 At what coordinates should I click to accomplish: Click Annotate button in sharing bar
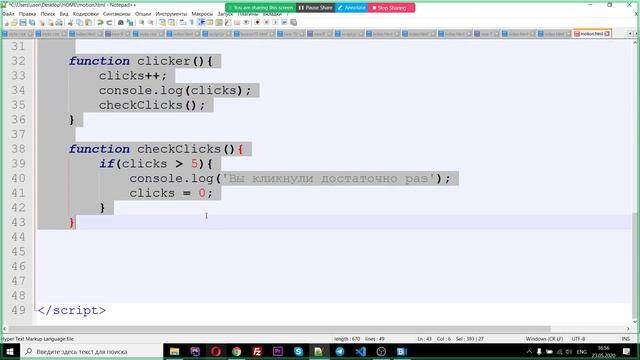click(351, 8)
